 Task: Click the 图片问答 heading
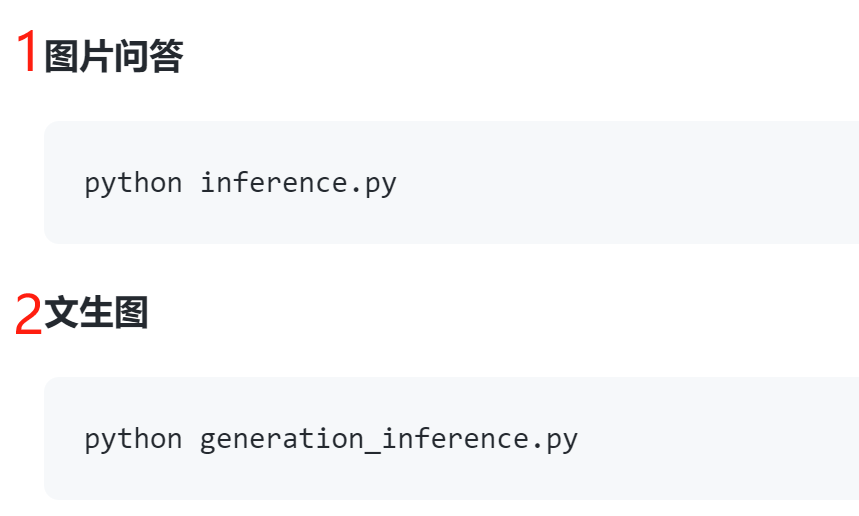[113, 56]
